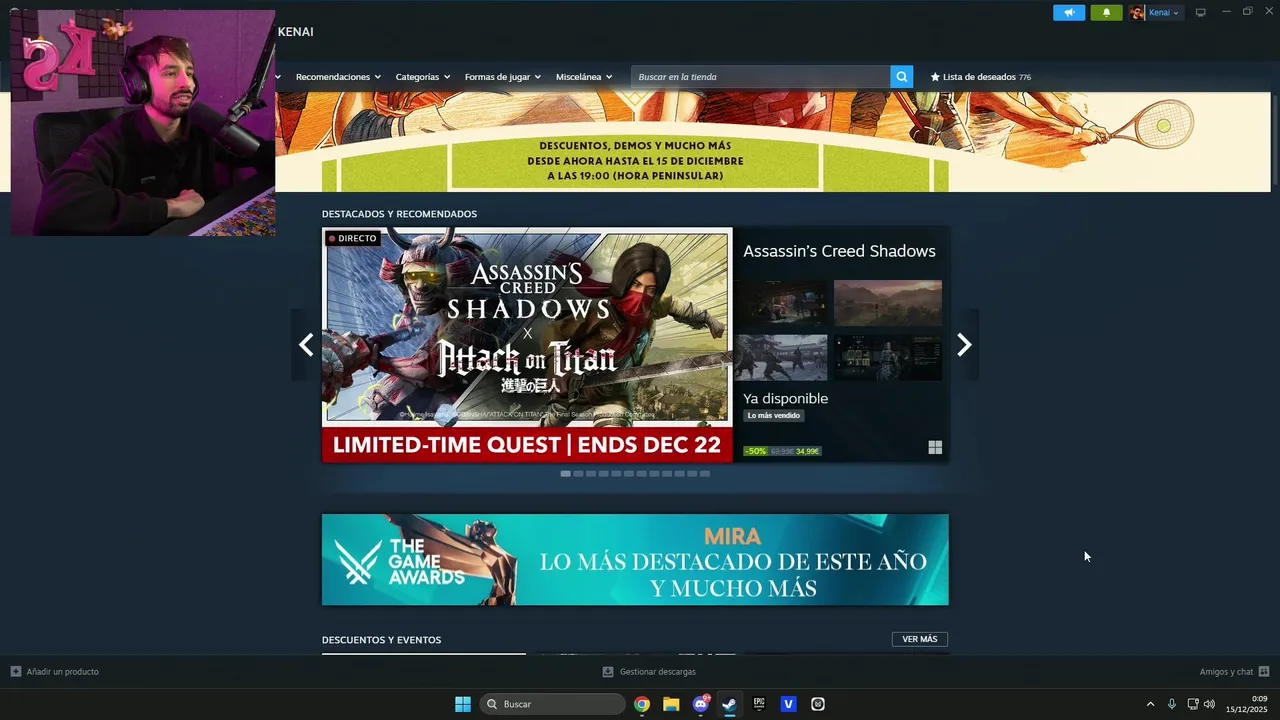Open the green notifications bell
This screenshot has height=720, width=1280.
pyautogui.click(x=1106, y=13)
